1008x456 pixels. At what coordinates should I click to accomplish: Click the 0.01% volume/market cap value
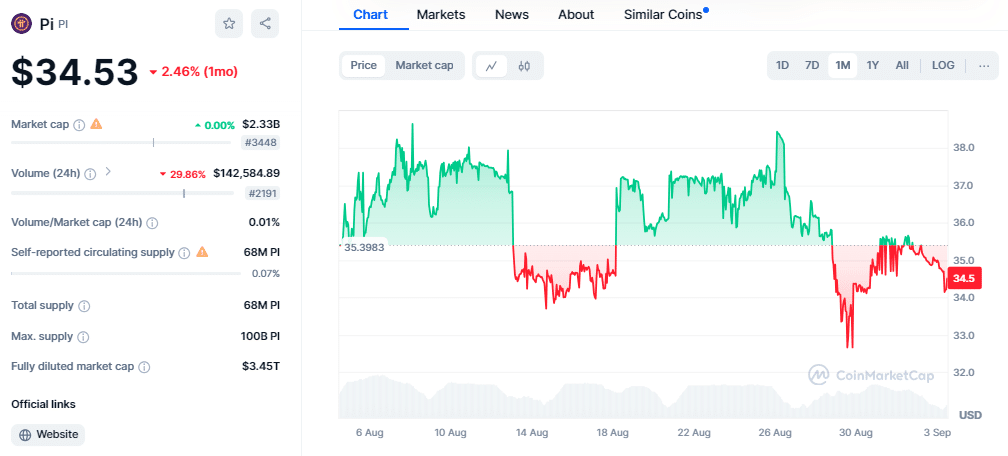pos(264,223)
